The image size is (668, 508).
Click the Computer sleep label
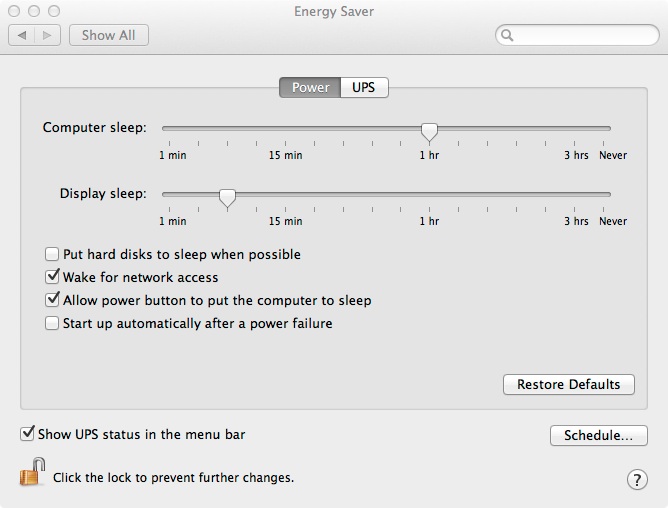[95, 127]
